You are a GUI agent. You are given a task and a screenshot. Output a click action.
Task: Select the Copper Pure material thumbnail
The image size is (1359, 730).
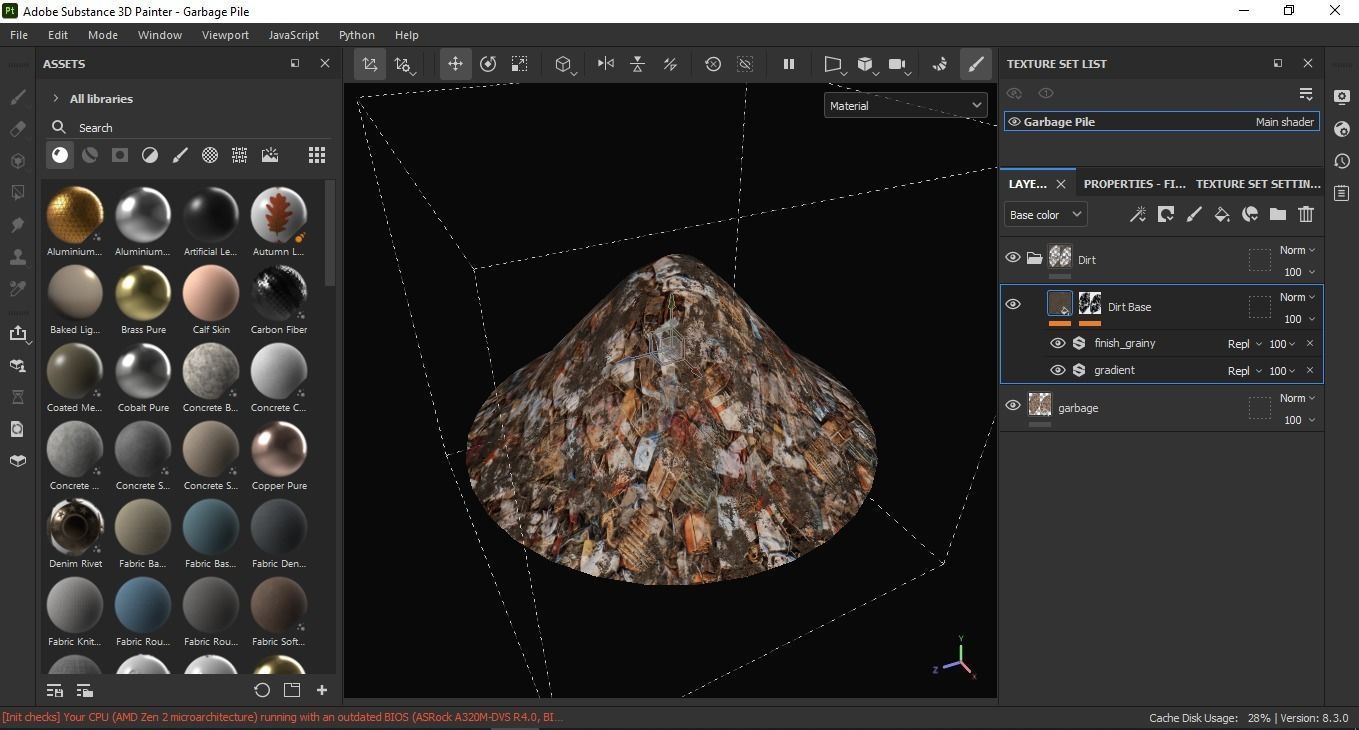pos(279,448)
